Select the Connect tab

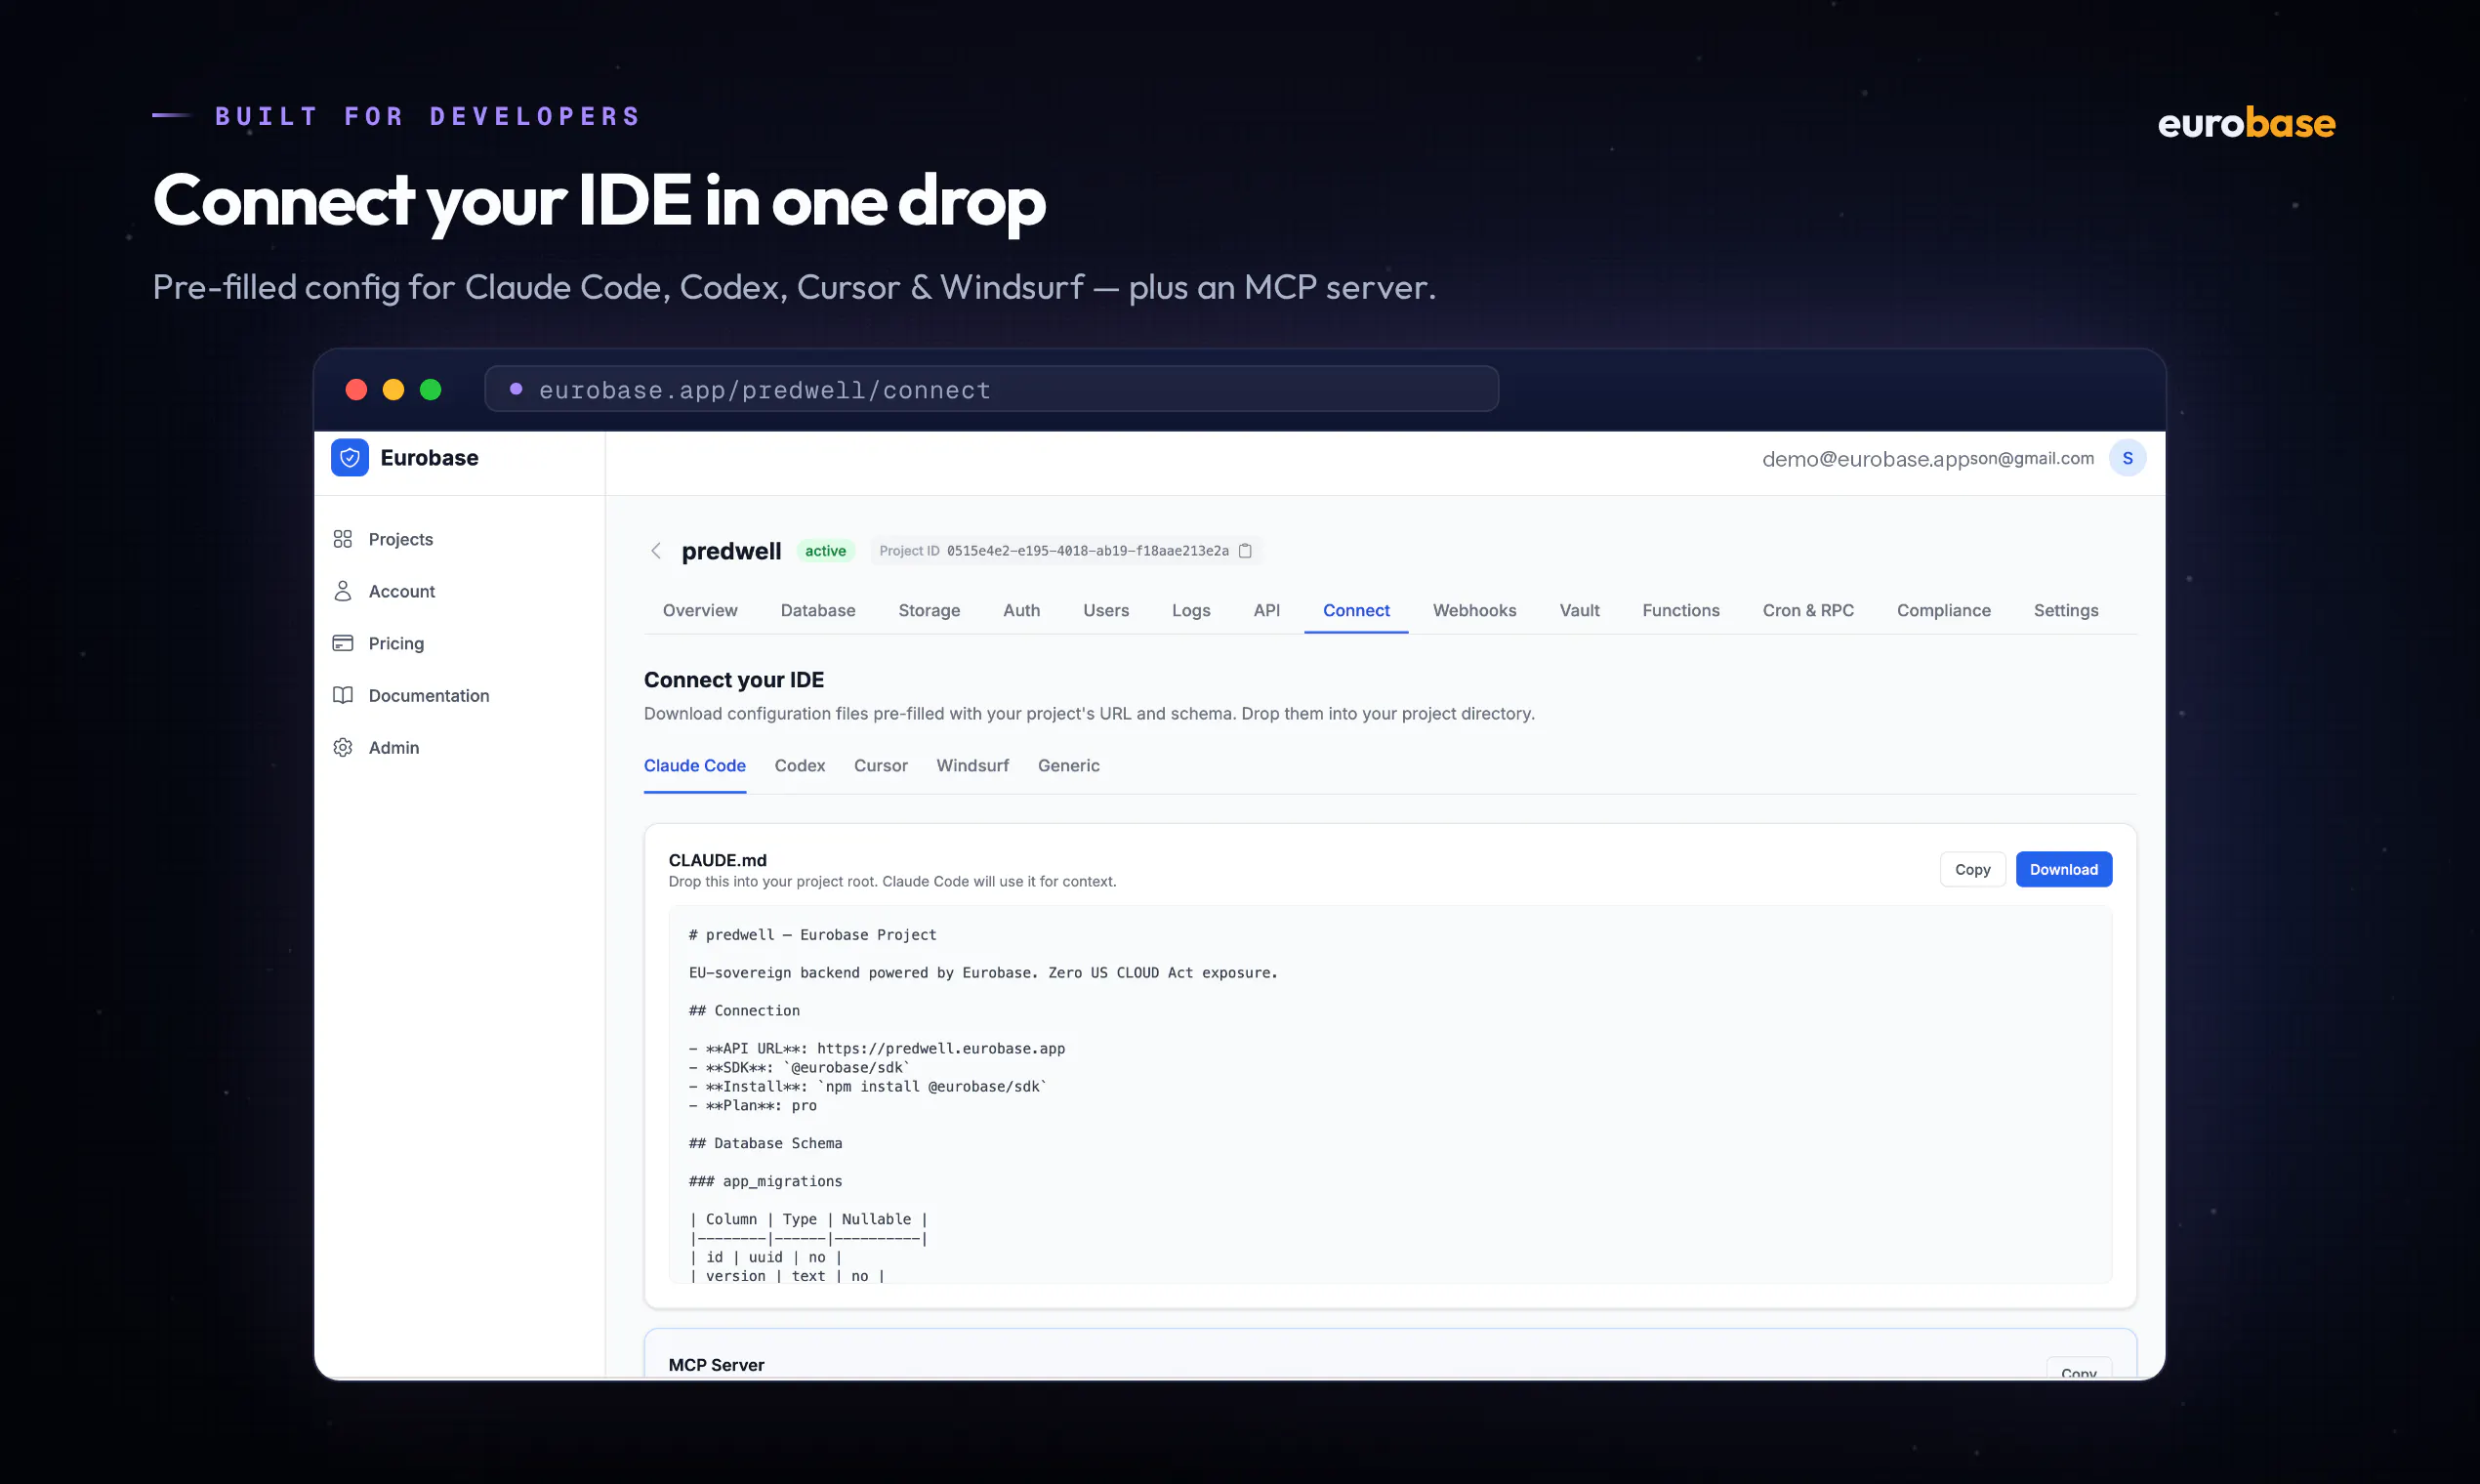[1356, 610]
